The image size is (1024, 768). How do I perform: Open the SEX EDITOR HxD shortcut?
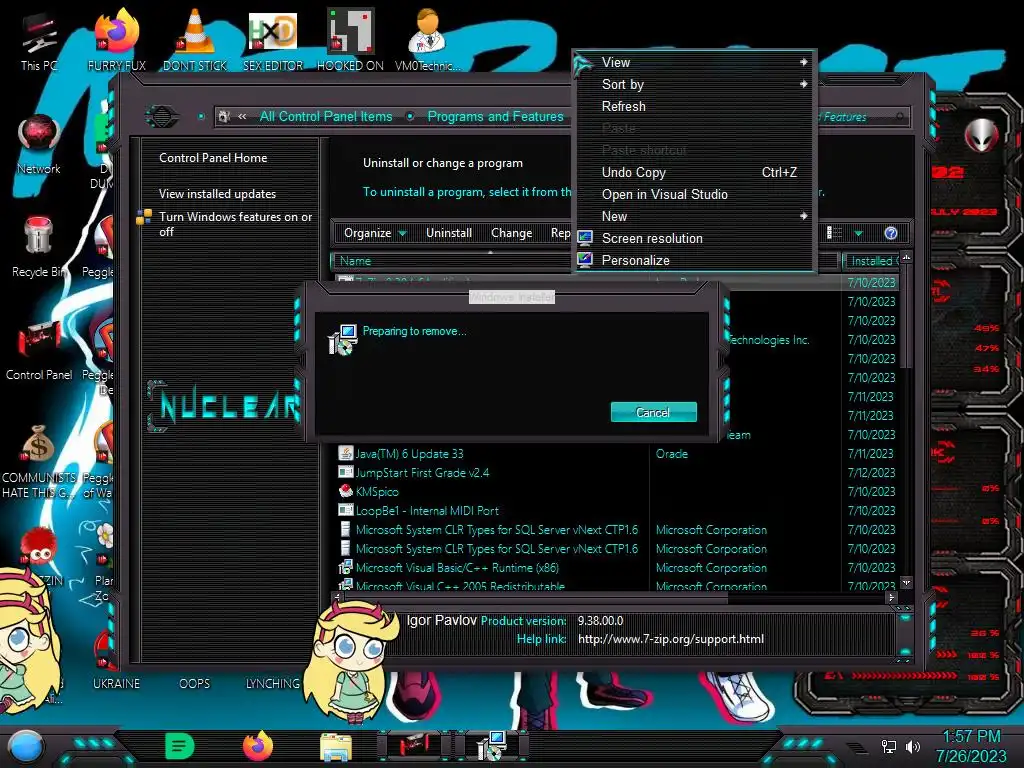point(273,40)
